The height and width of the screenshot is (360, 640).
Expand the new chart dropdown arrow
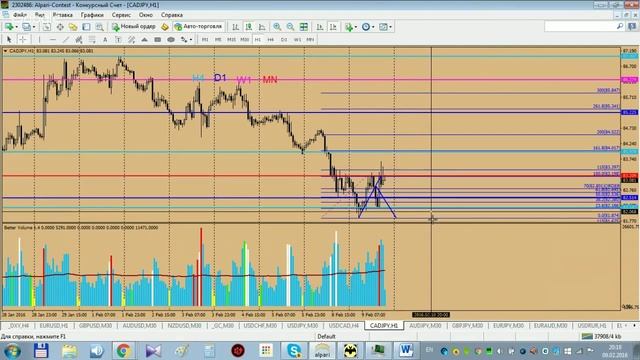(x=16, y=27)
